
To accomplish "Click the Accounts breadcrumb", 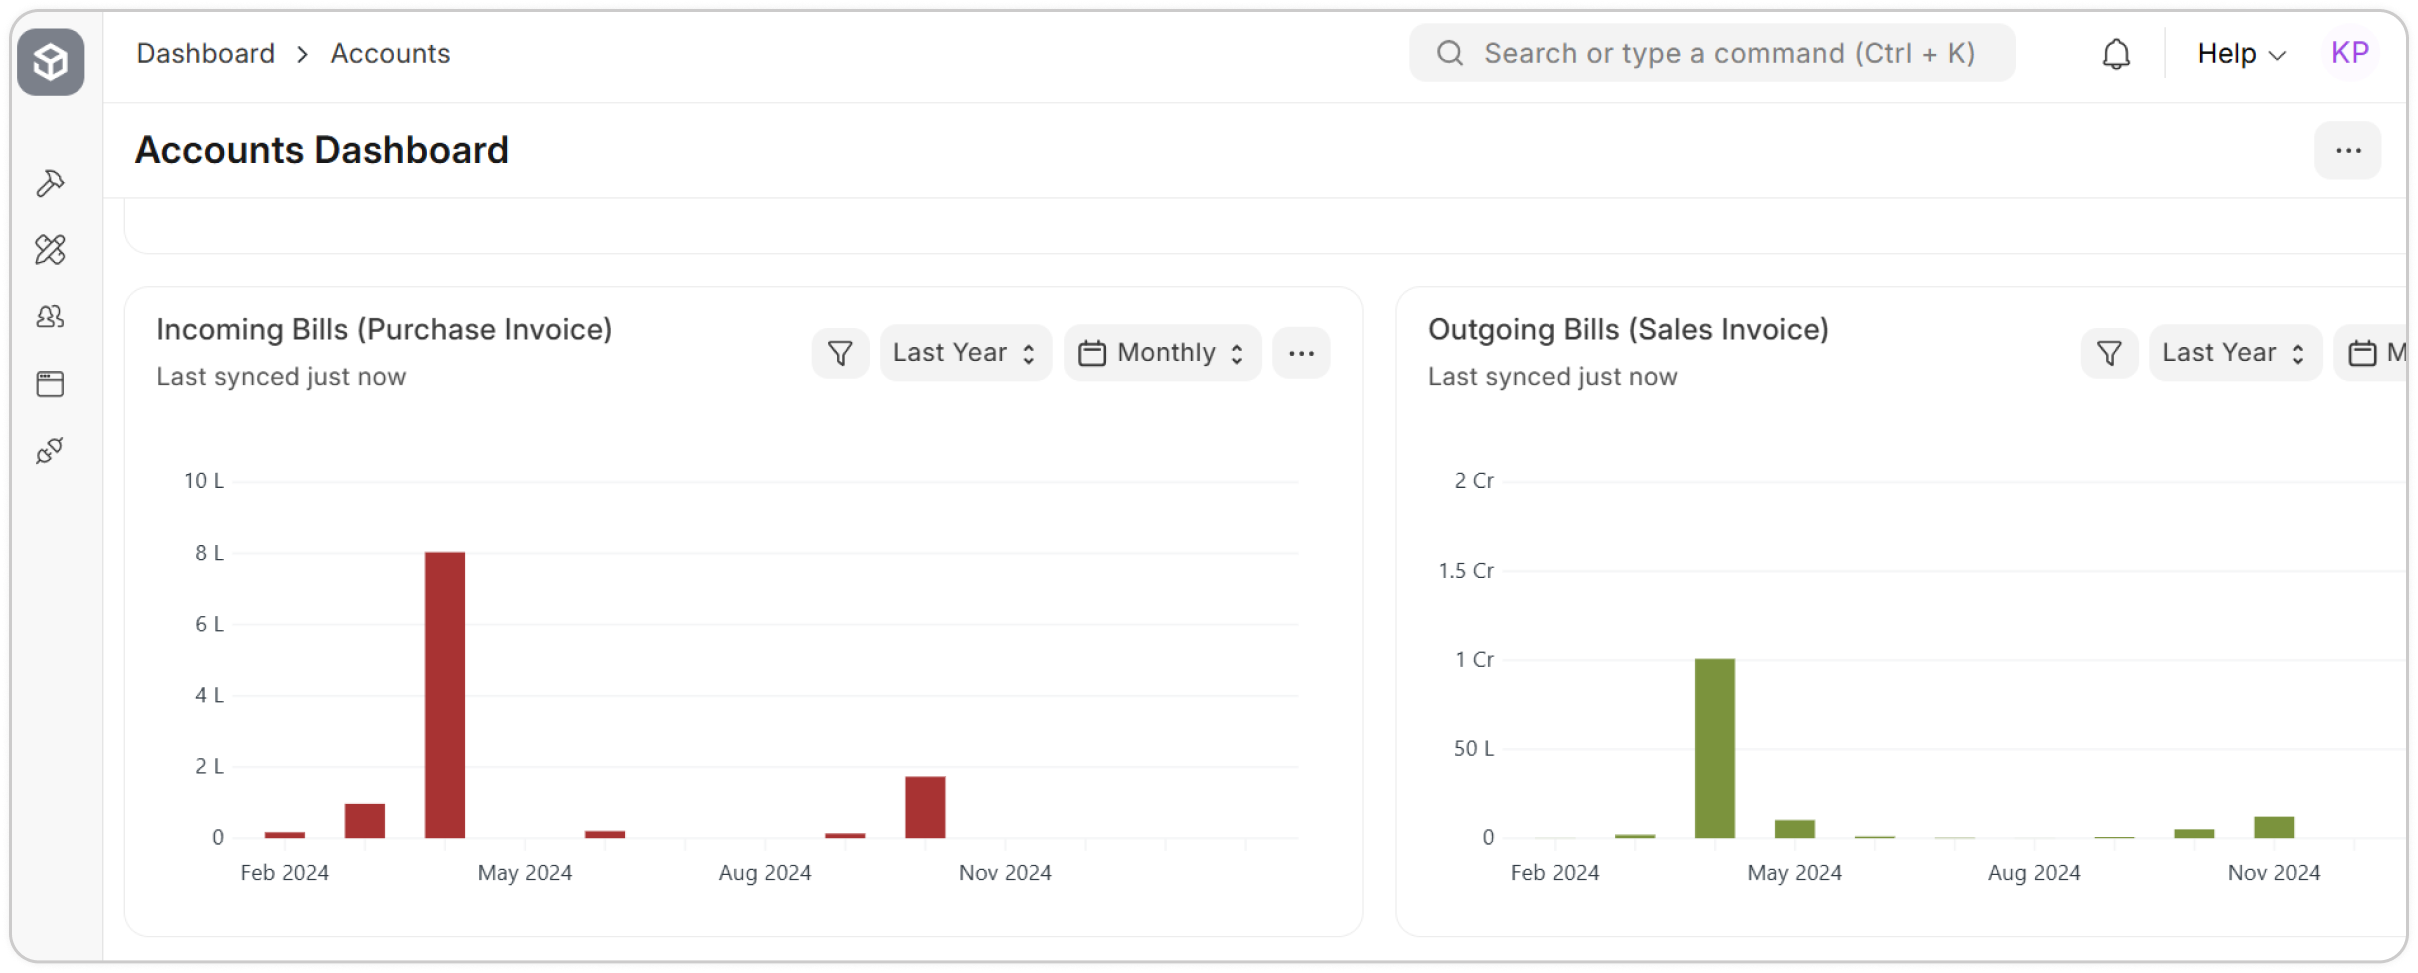I will 390,54.
